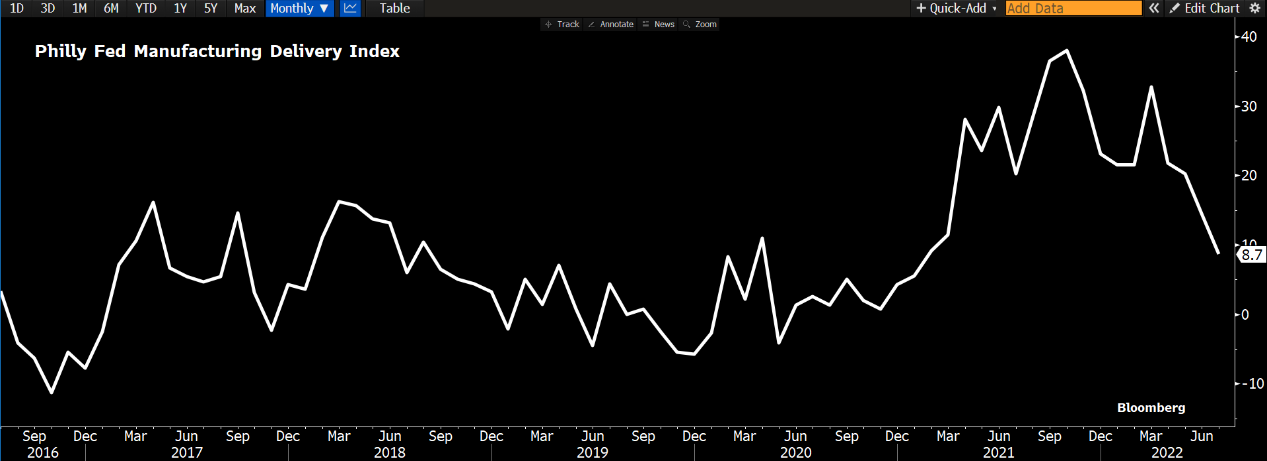
Task: Enable the Track crosshair tool
Action: click(562, 24)
